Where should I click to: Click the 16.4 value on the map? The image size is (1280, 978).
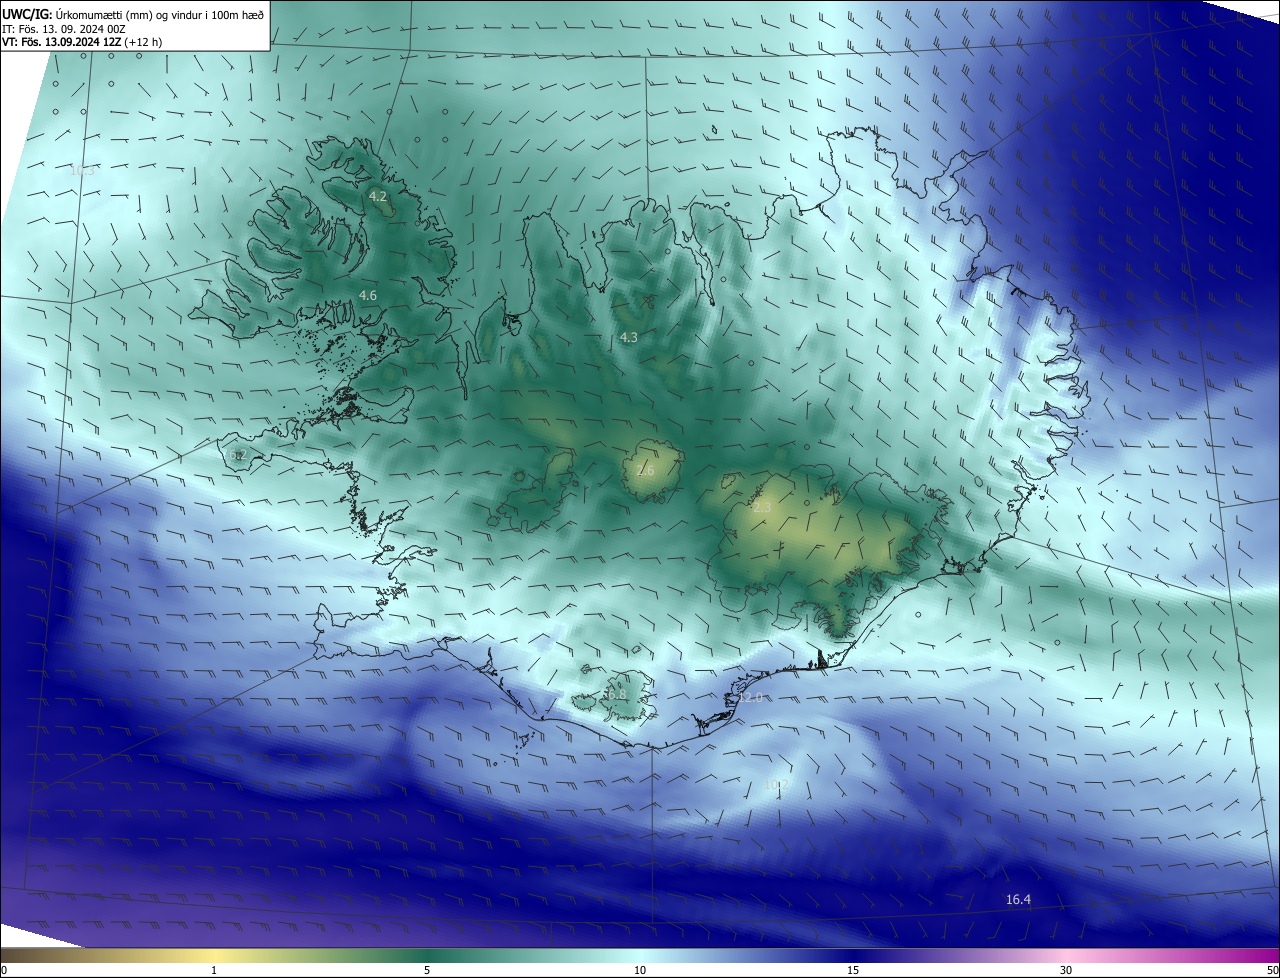(x=1018, y=899)
